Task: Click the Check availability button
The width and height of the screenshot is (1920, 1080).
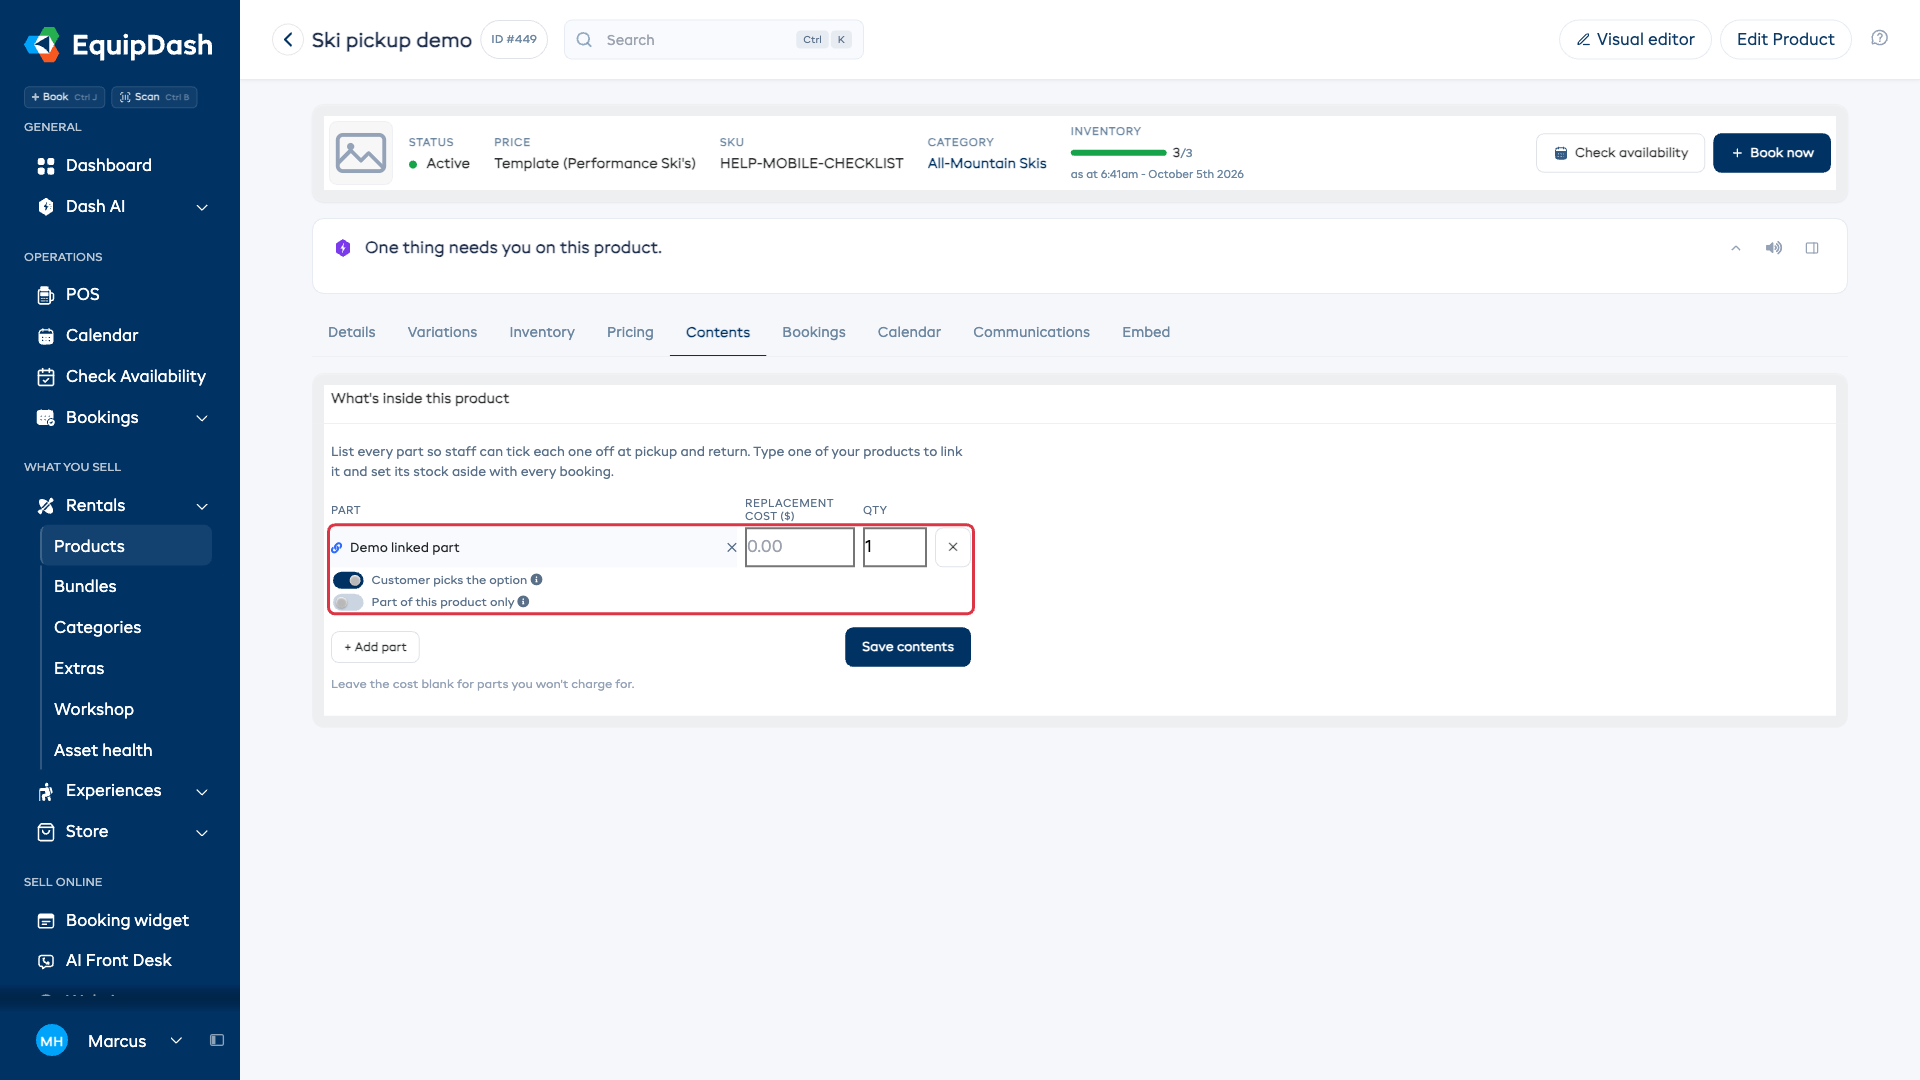Action: (x=1620, y=153)
